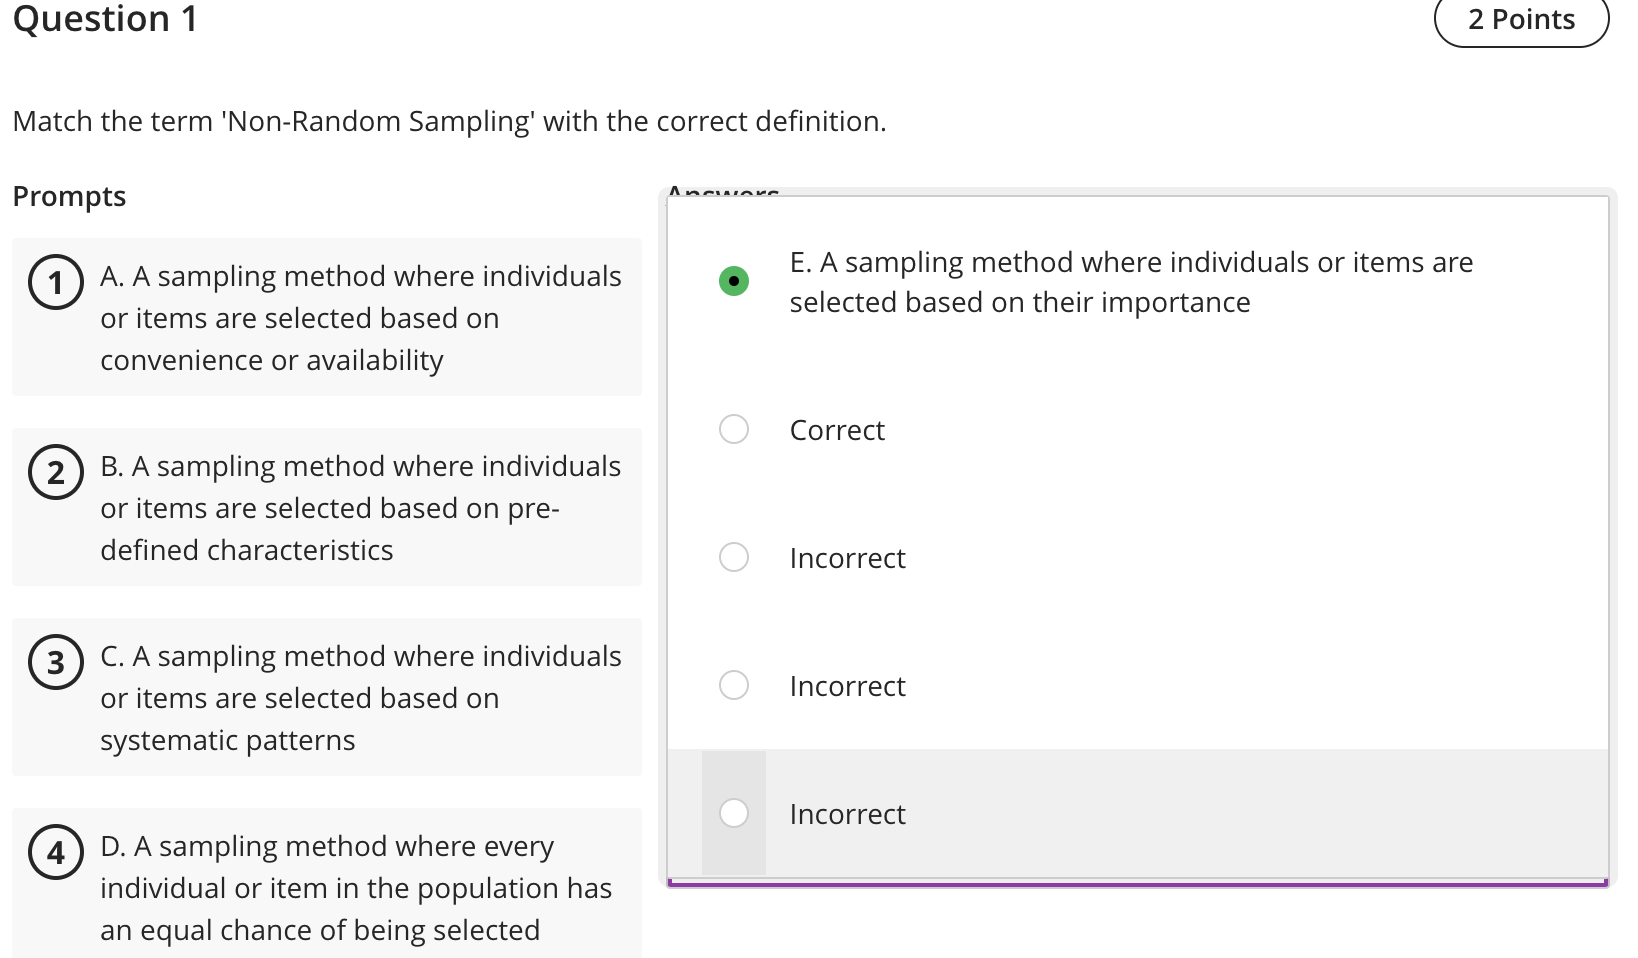Click the 'Question 1' heading
This screenshot has width=1638, height=958.
click(104, 19)
